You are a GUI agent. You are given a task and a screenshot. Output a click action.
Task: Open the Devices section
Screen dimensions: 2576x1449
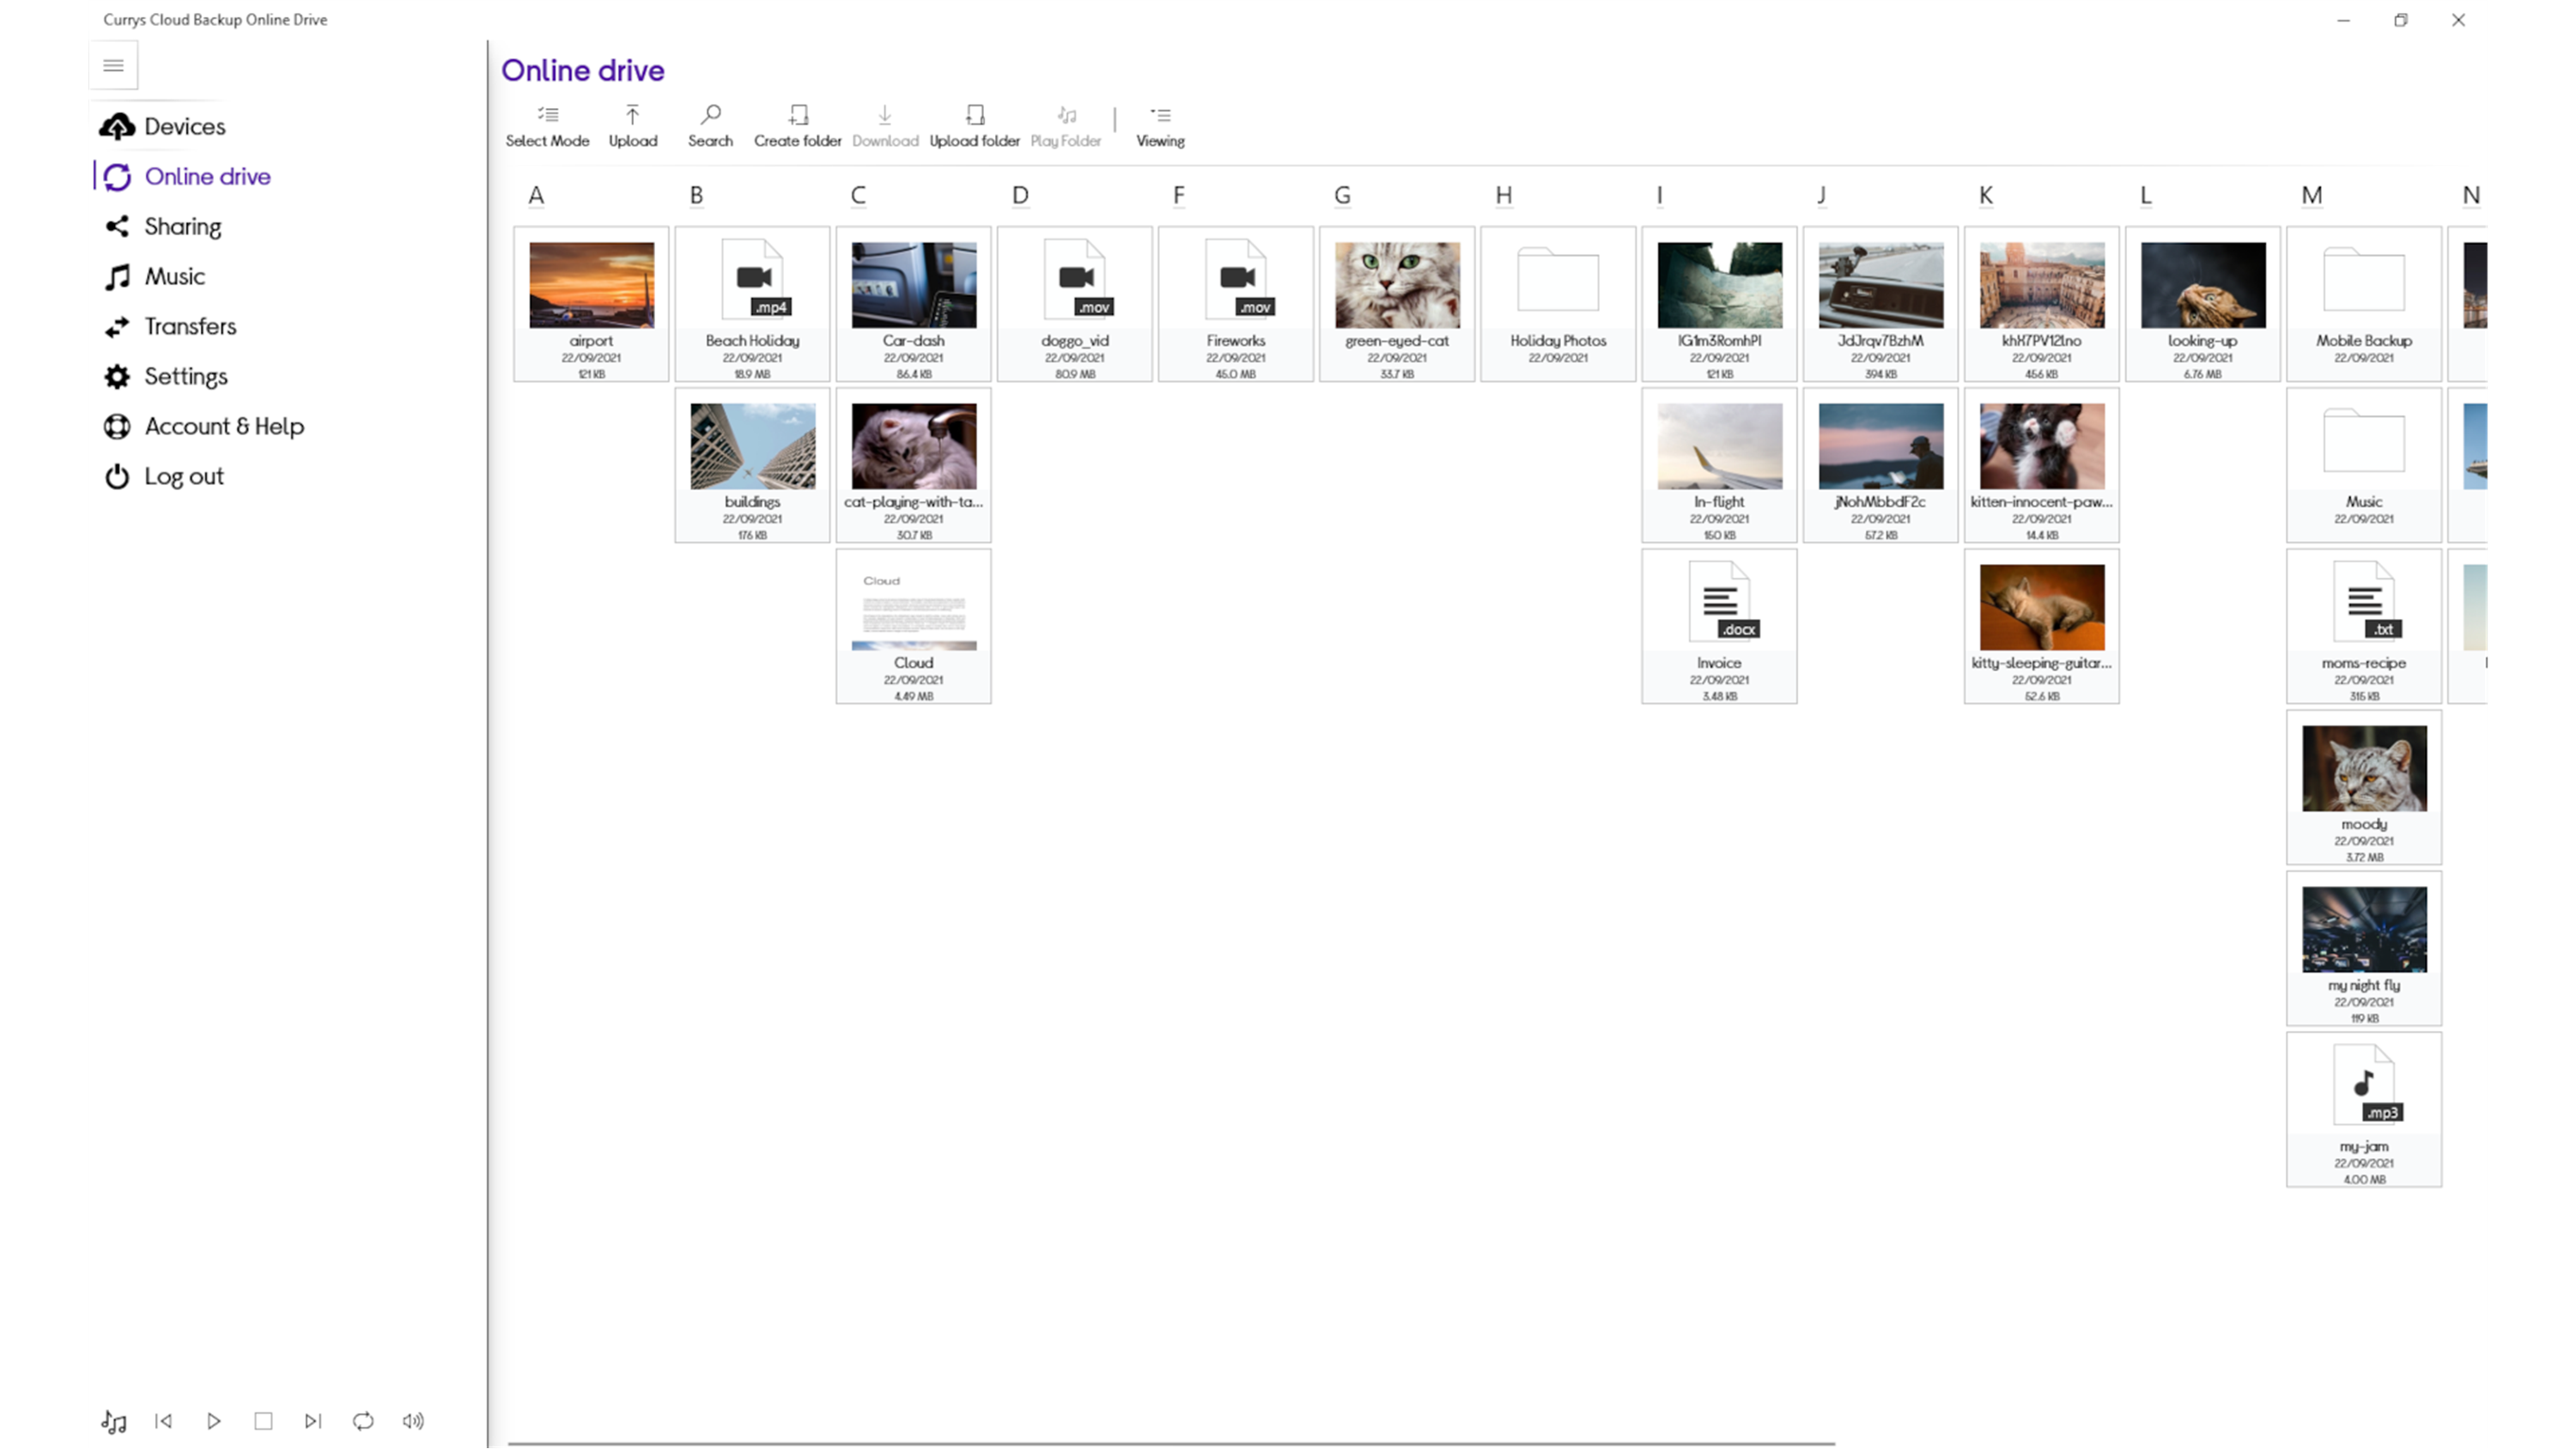tap(184, 126)
